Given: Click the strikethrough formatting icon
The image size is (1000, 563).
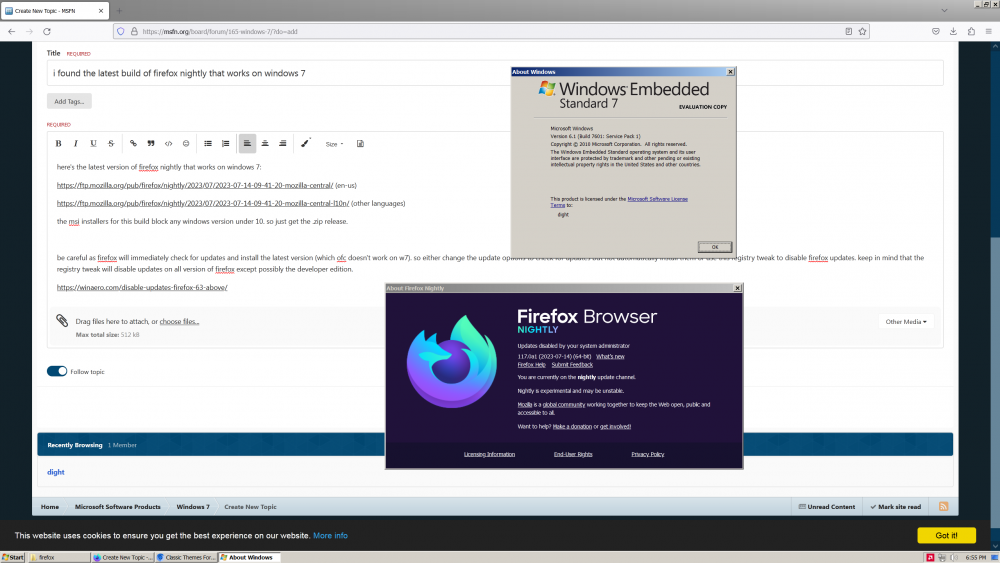Looking at the screenshot, I should tap(110, 144).
